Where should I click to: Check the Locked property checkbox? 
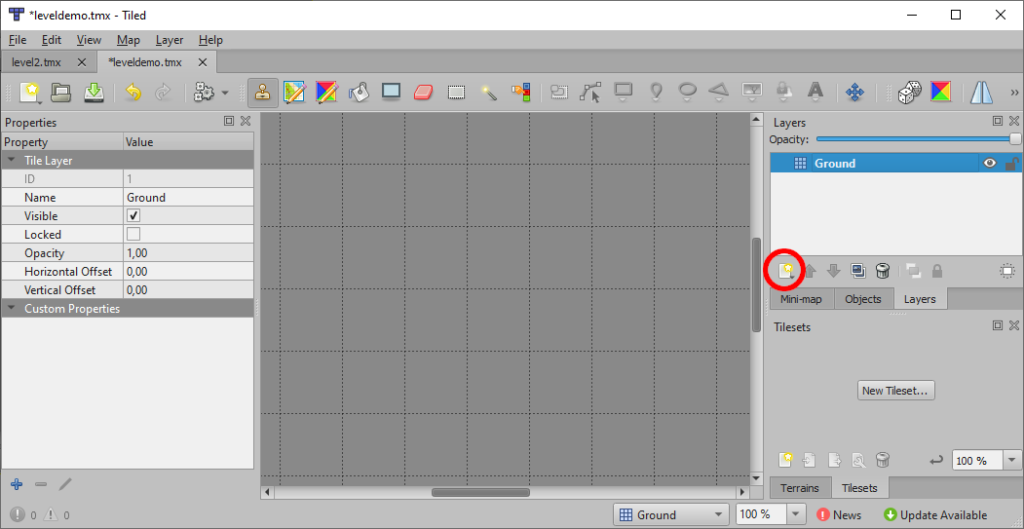tap(133, 234)
